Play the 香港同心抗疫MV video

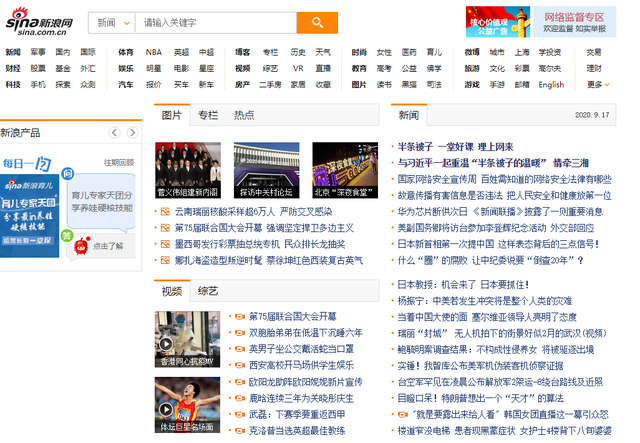[x=187, y=339]
